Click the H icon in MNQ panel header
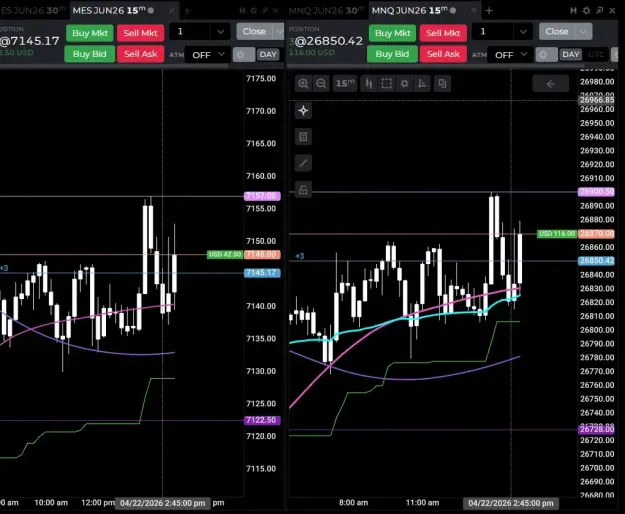This screenshot has height=514, width=625. click(x=573, y=11)
